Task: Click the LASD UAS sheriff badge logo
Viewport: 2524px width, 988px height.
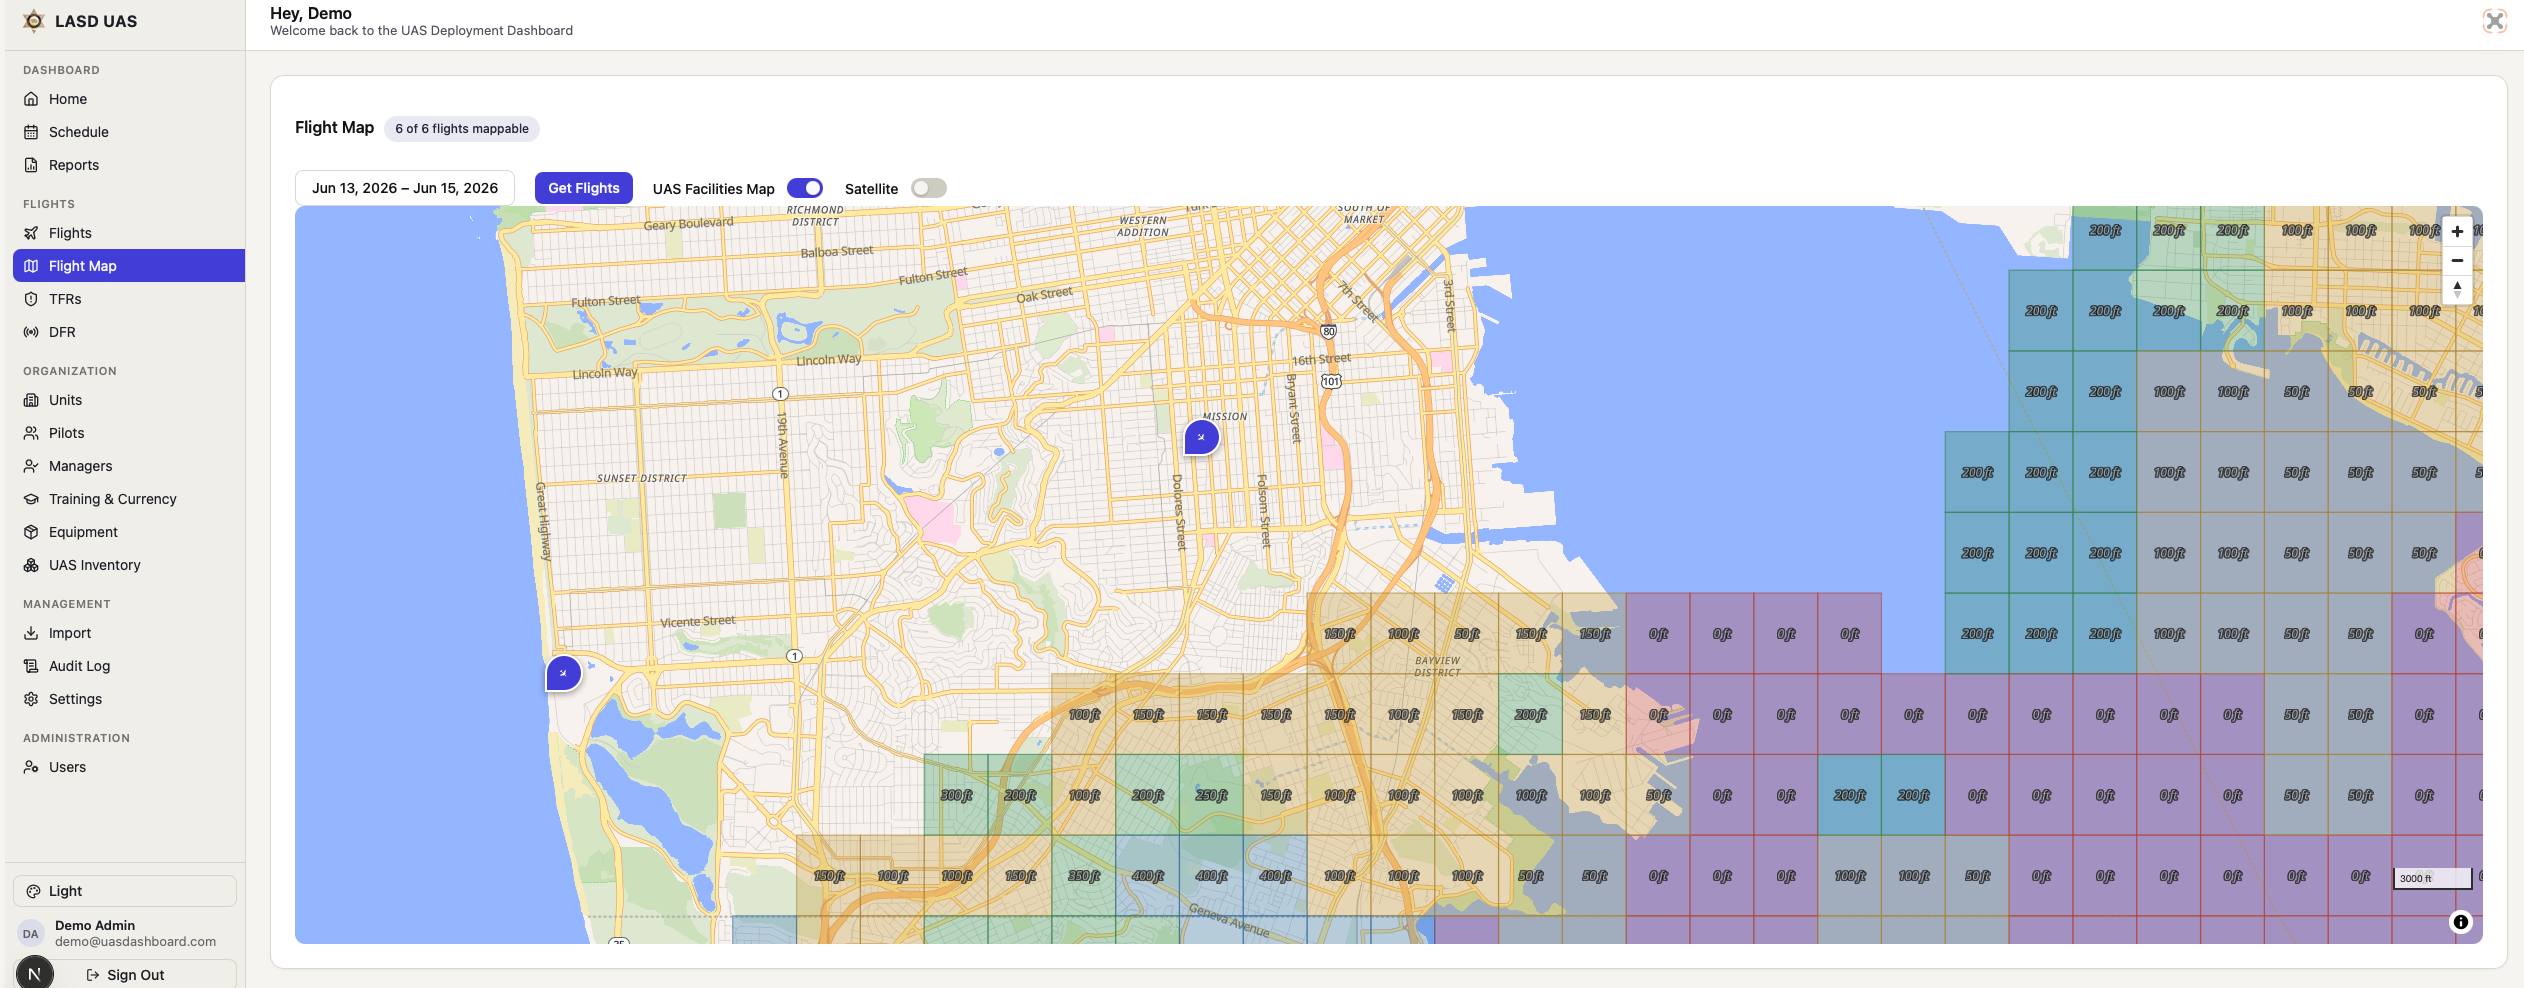Action: pyautogui.click(x=34, y=21)
